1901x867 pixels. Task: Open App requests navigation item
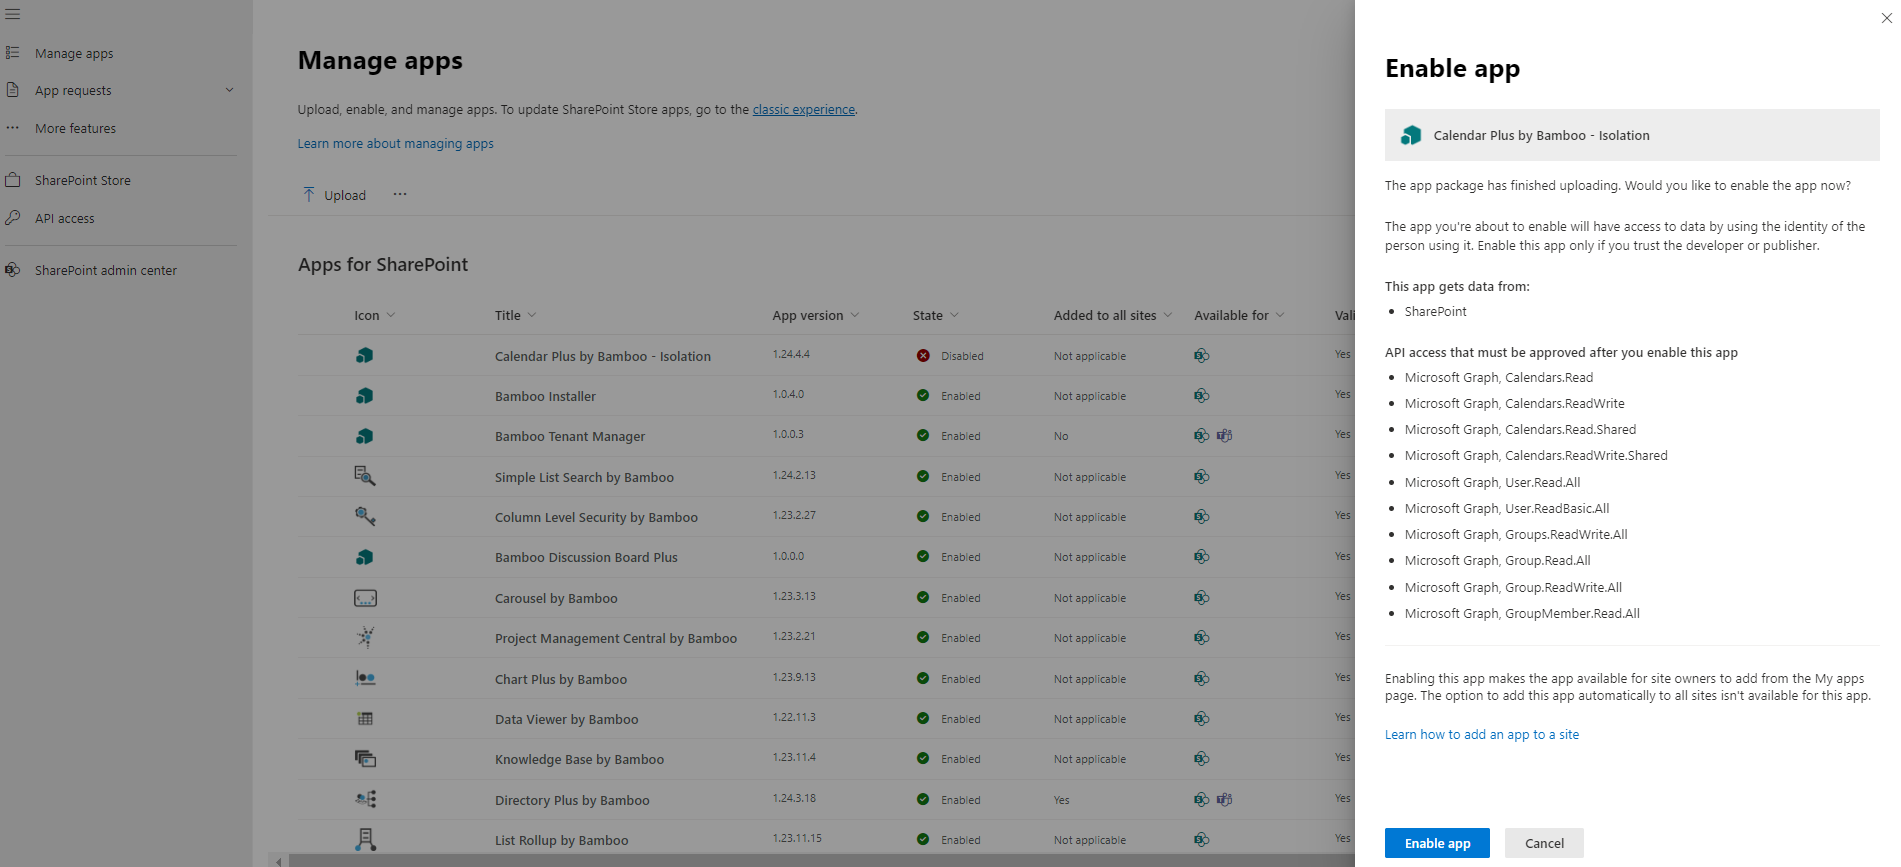pyautogui.click(x=73, y=90)
